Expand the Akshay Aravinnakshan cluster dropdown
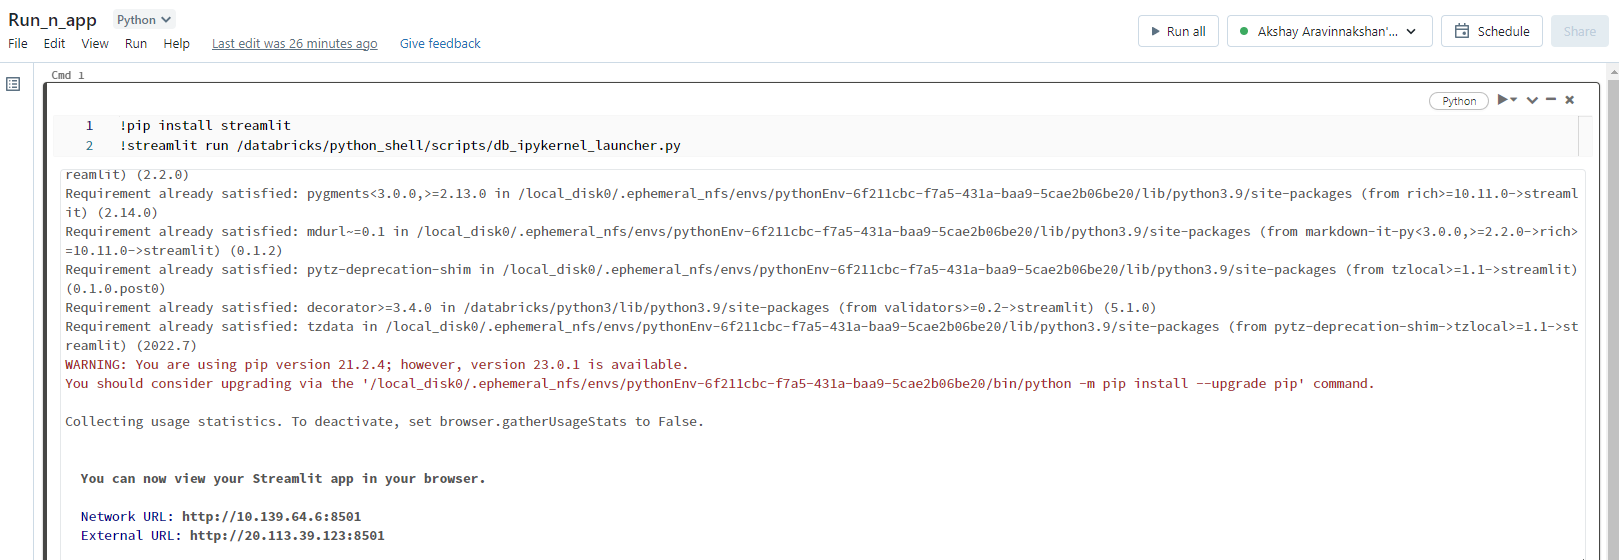 tap(1329, 31)
